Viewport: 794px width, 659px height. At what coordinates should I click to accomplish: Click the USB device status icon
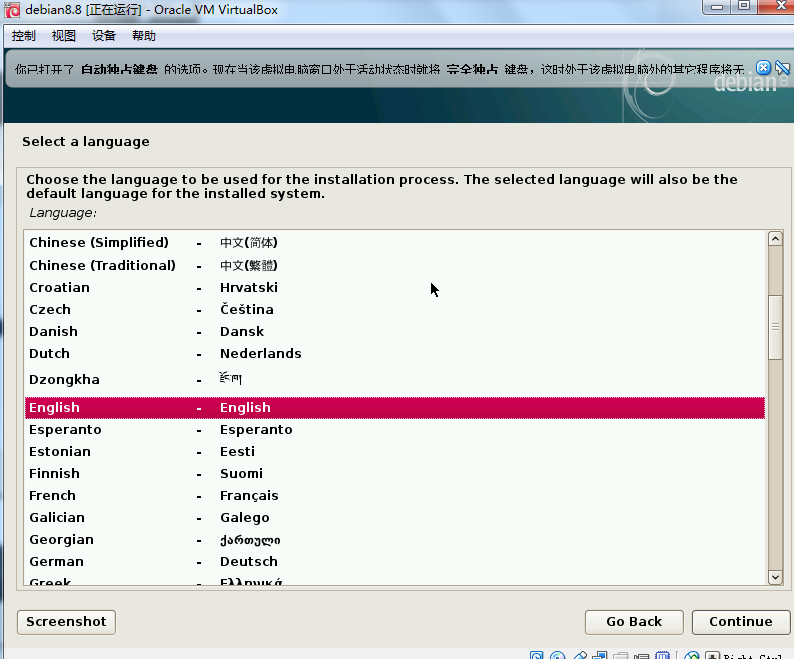click(579, 656)
